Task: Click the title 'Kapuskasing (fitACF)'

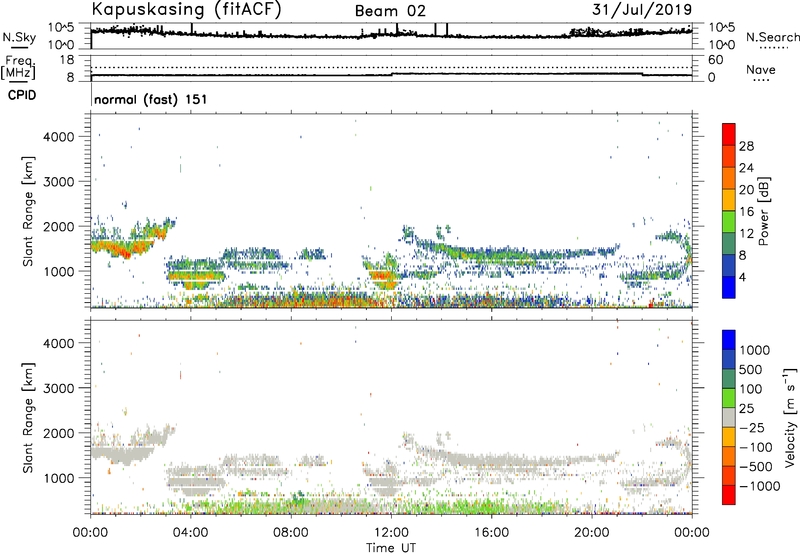Action: 186,9
